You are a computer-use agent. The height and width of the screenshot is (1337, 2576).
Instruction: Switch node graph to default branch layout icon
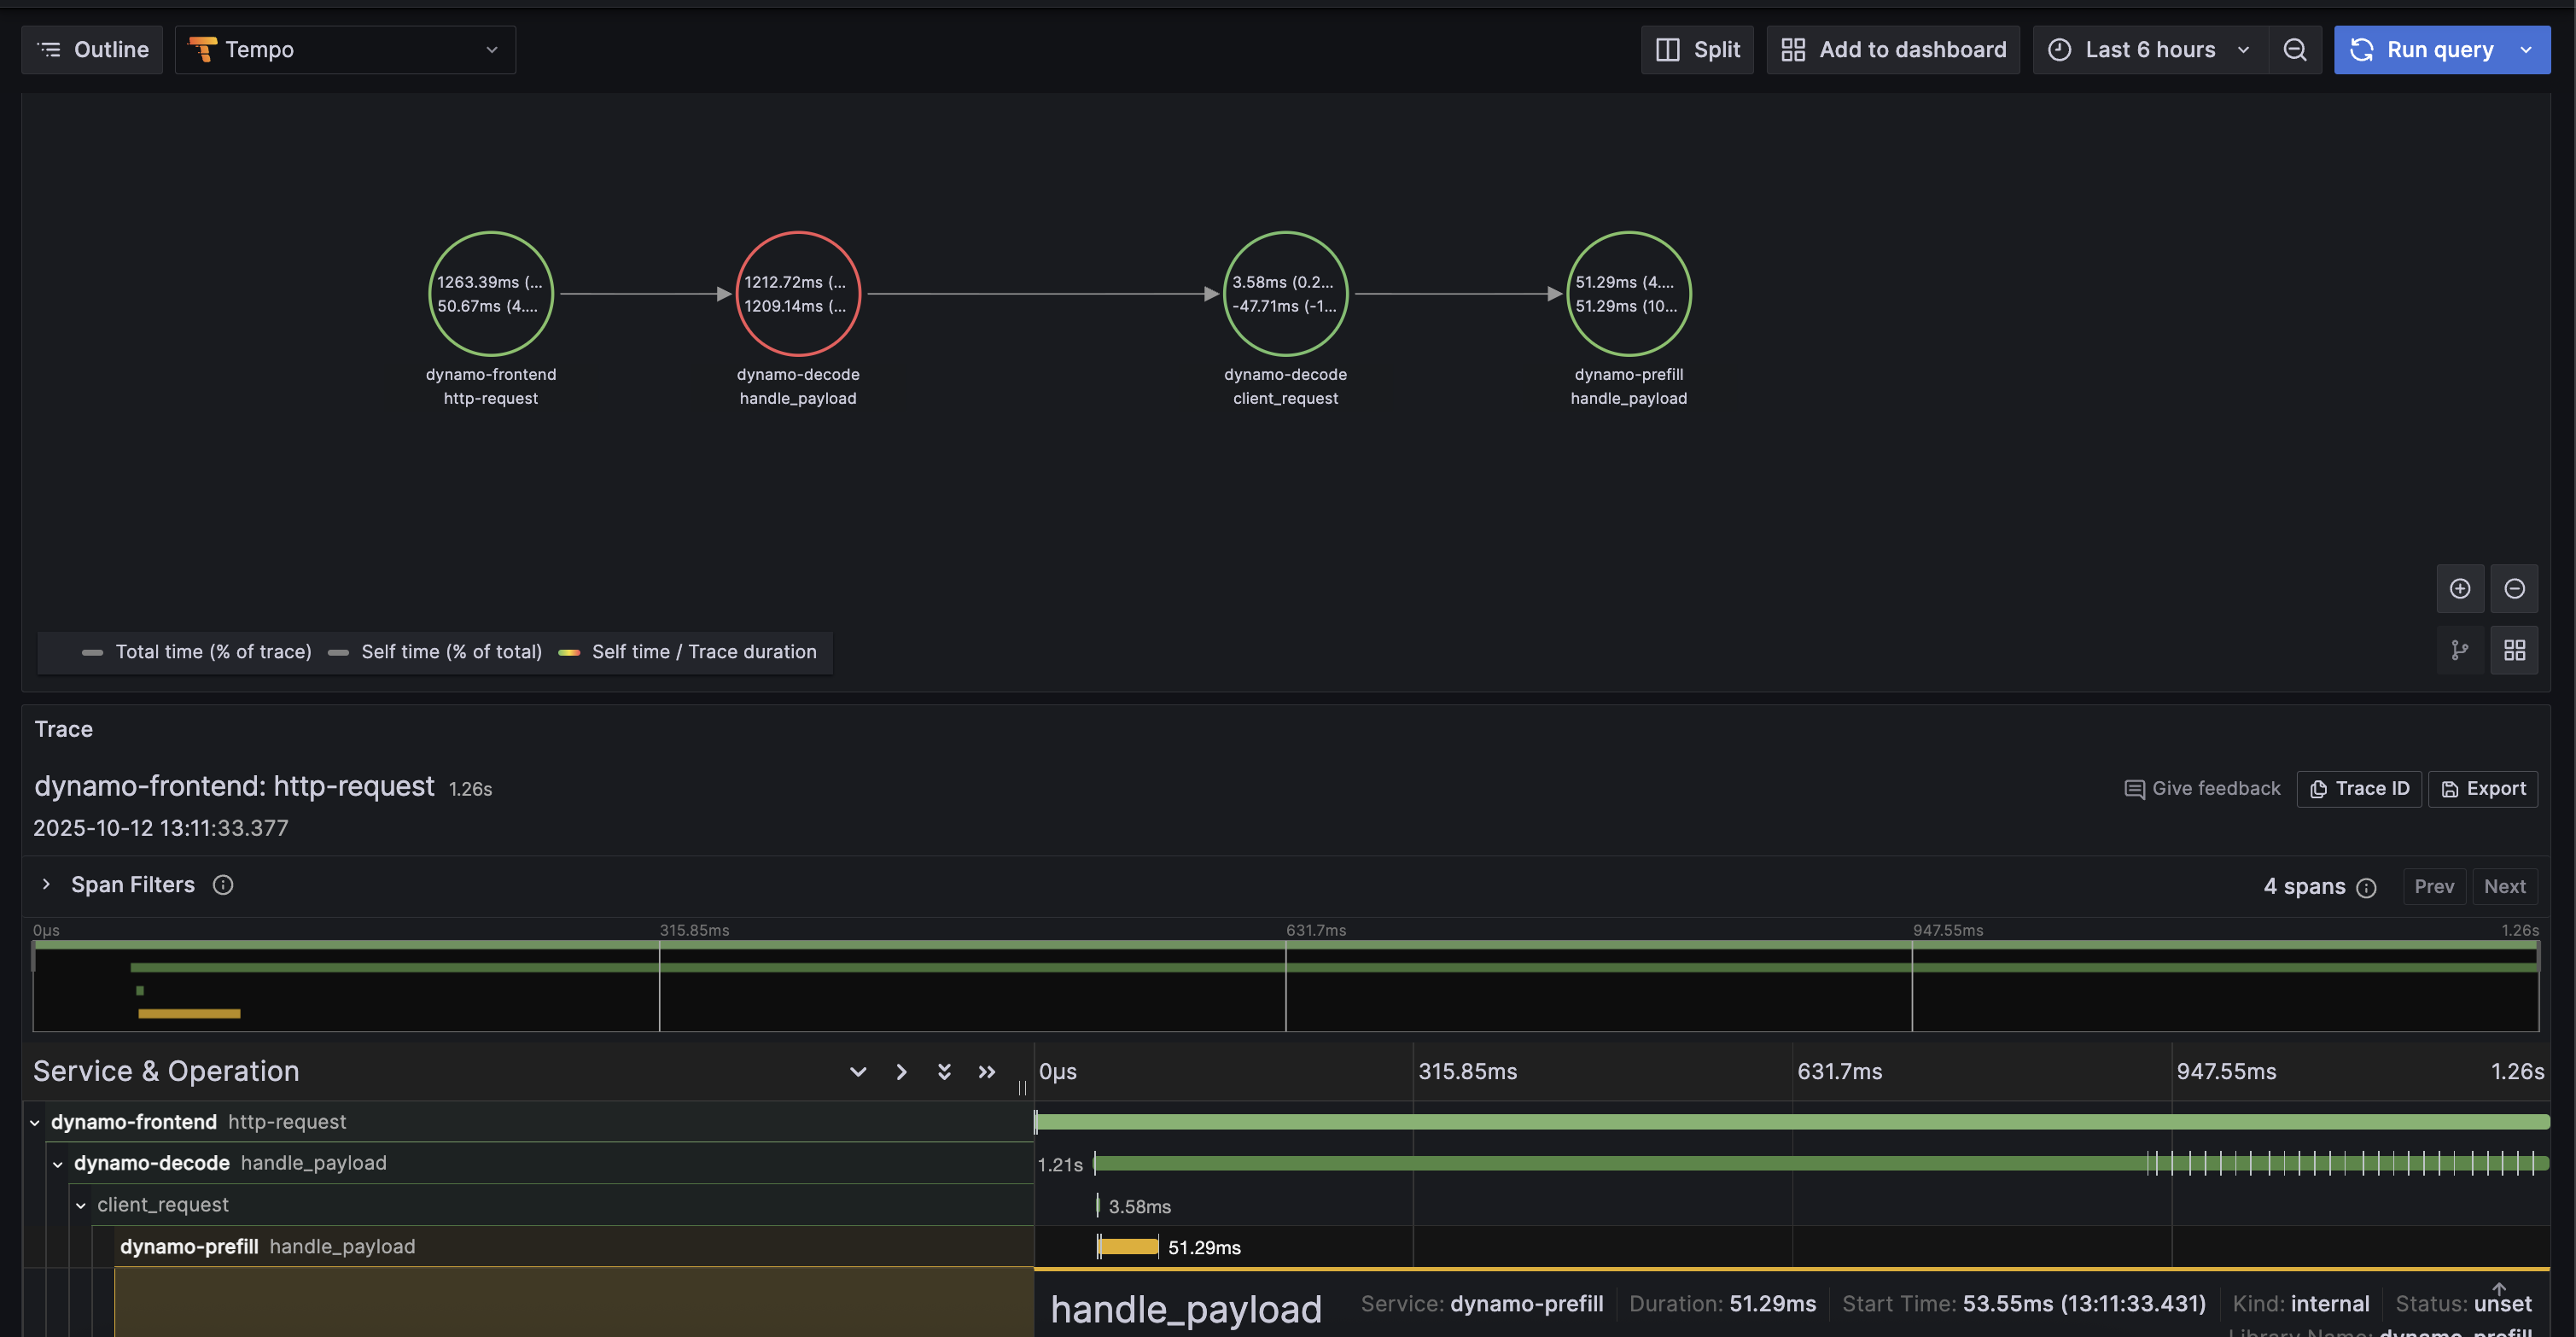(2459, 651)
